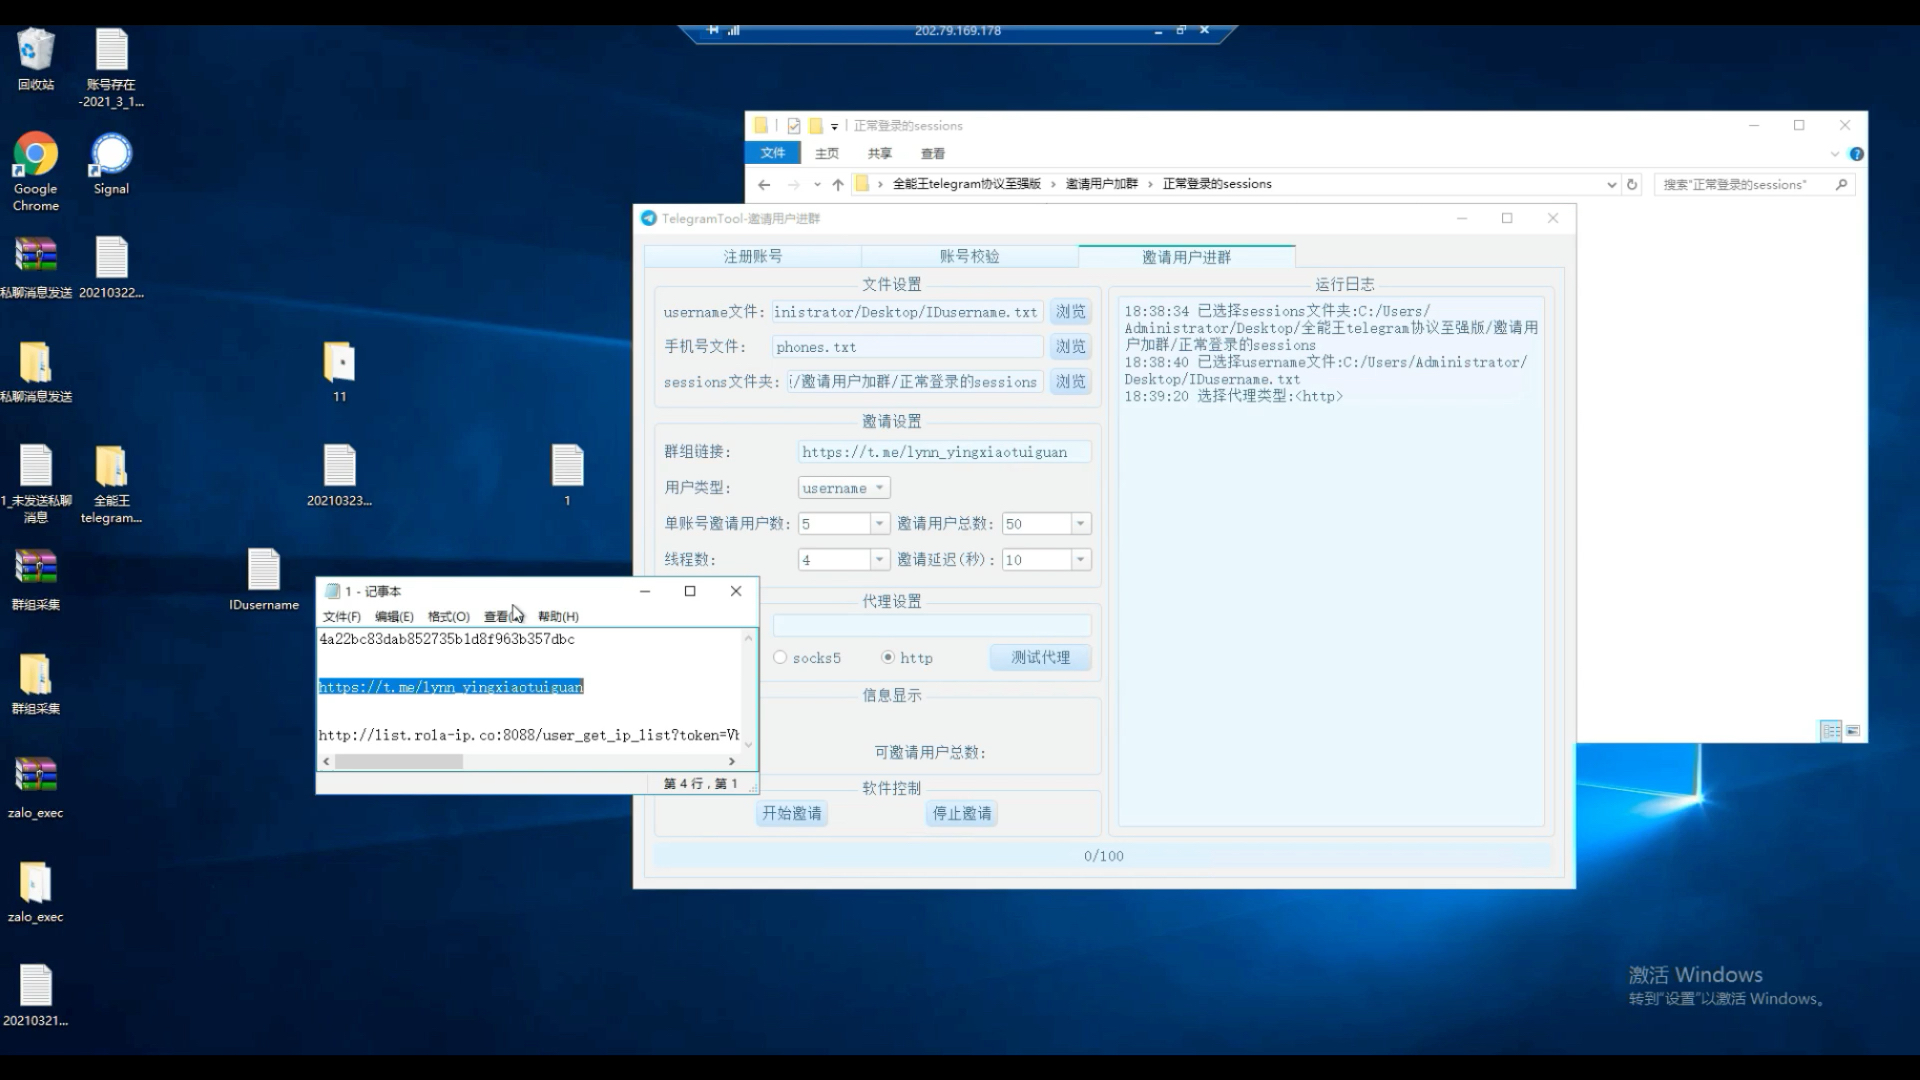Expand 邀请用户总数 dropdown
The image size is (1920, 1080).
tap(1079, 524)
